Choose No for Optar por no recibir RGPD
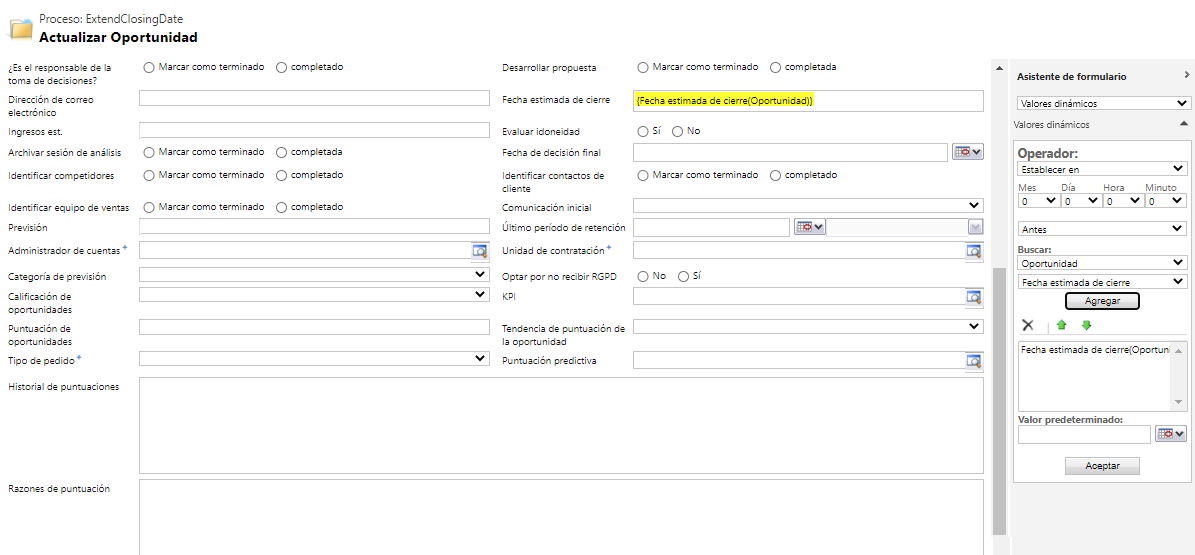The width and height of the screenshot is (1195, 555). coord(643,276)
